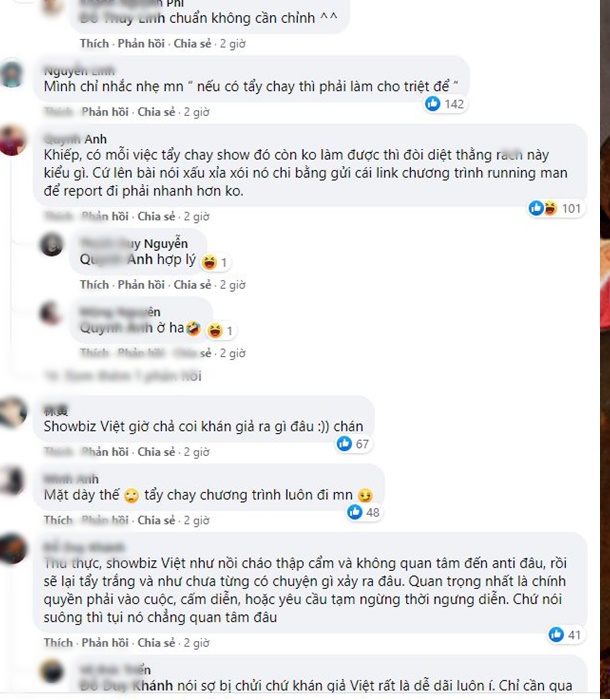Click the haha emoji on 'hợp lý' reply

point(209,262)
